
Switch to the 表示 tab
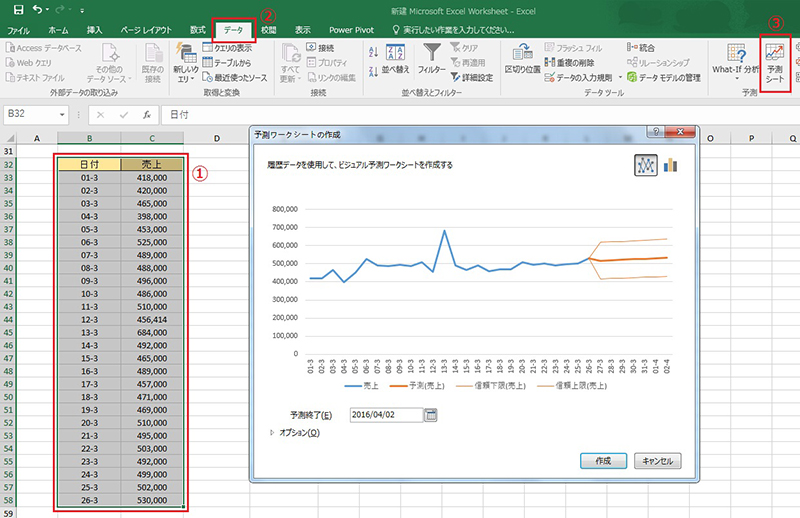pyautogui.click(x=303, y=30)
